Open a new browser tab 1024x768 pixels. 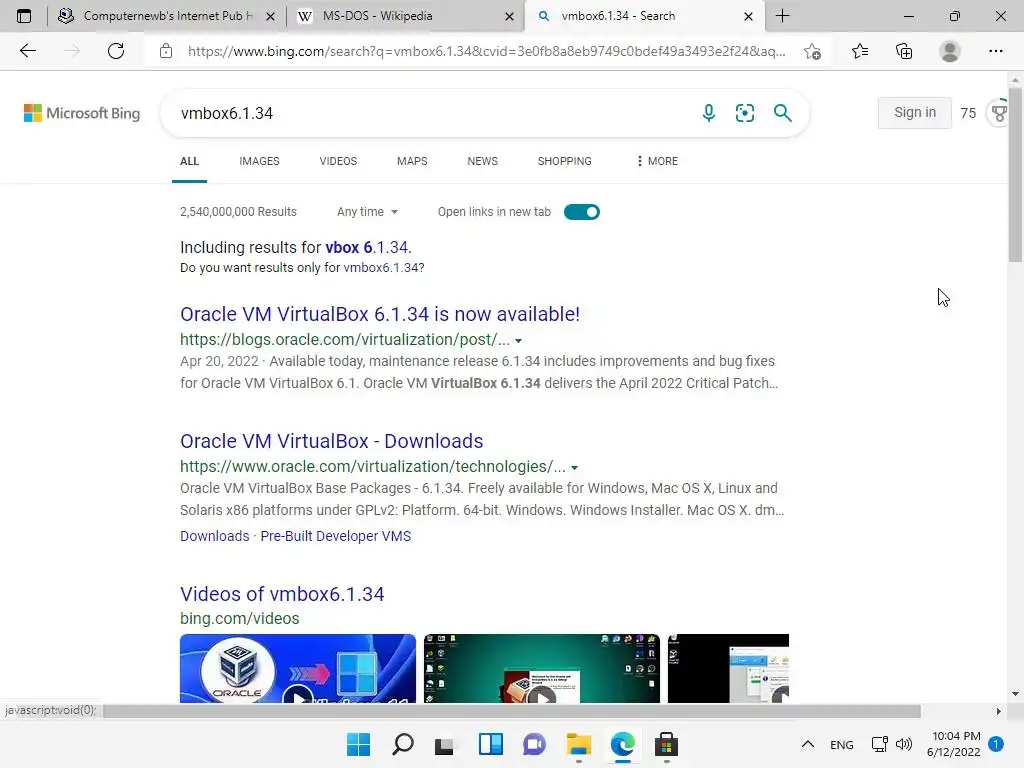(x=782, y=16)
